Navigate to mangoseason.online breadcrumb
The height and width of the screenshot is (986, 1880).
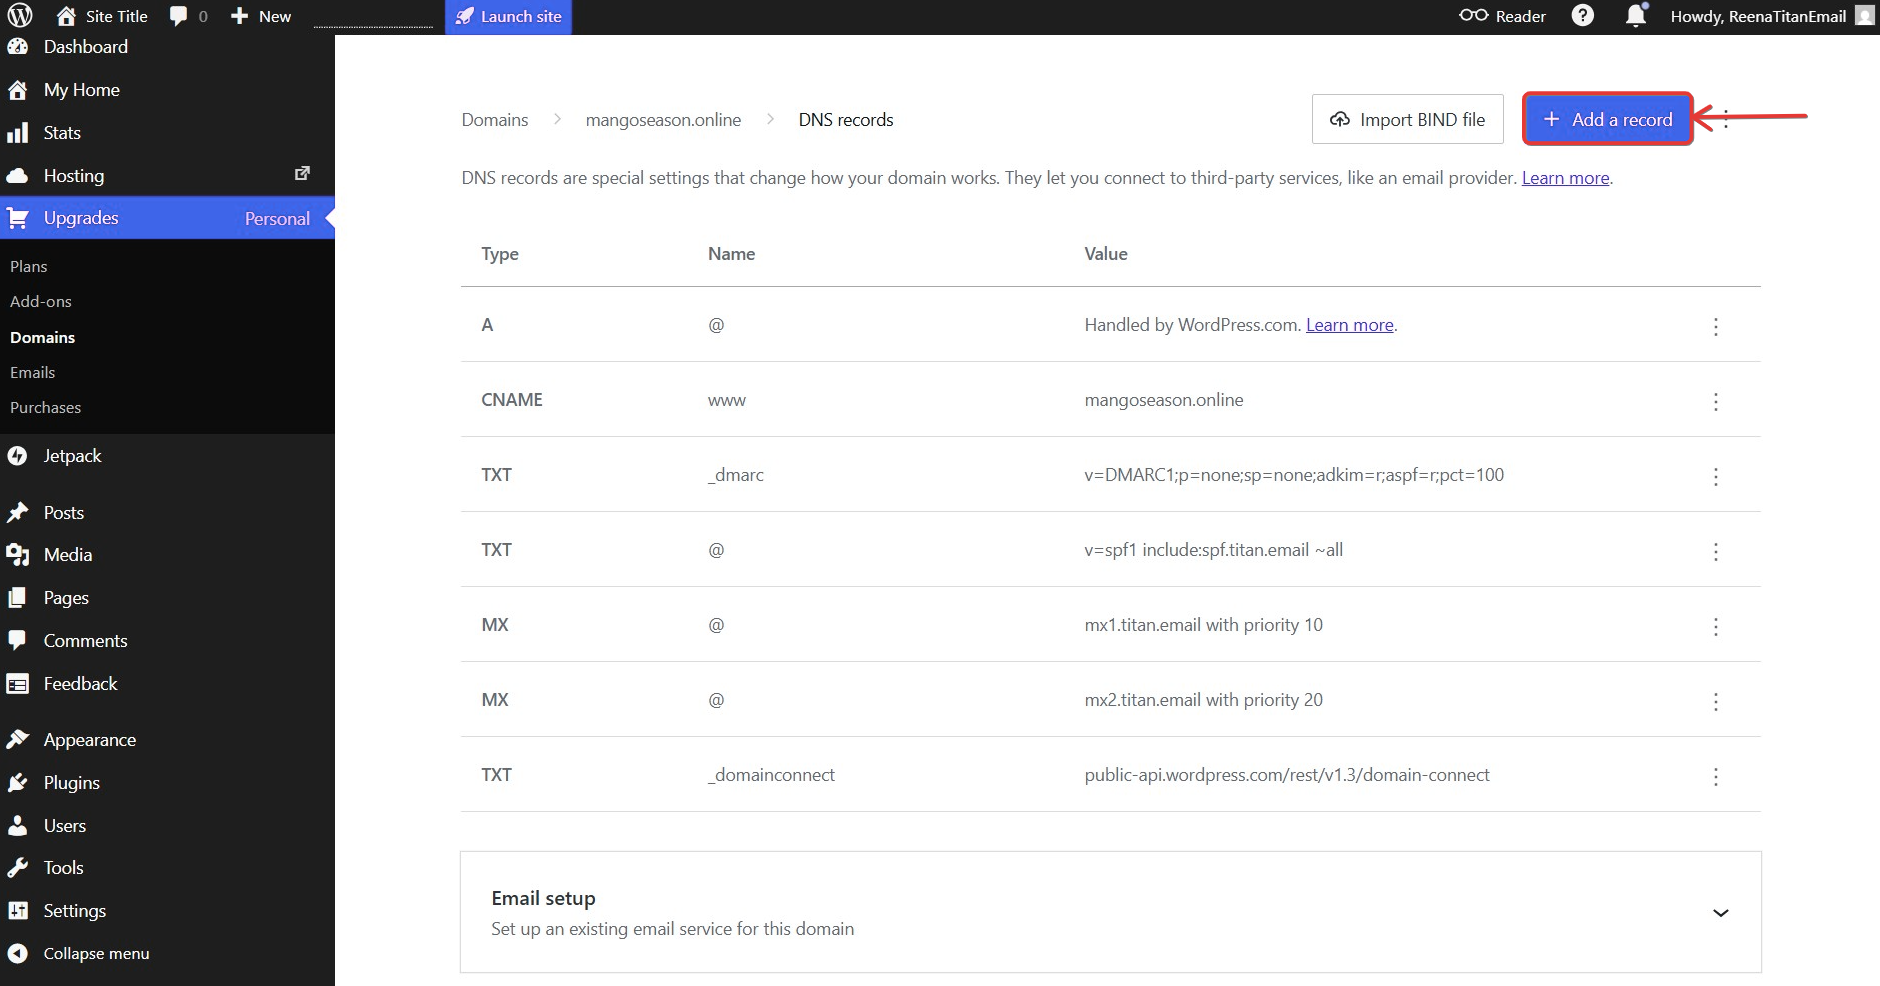(663, 120)
